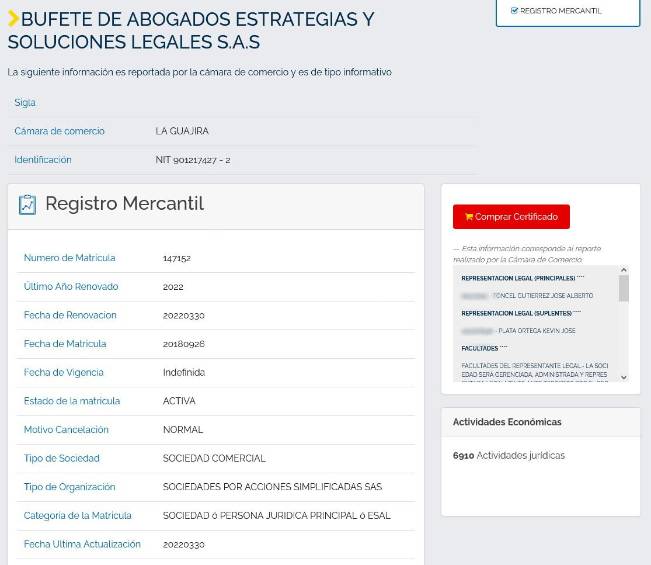The height and width of the screenshot is (565, 651).
Task: Click the Actividades Económicas heading
Action: point(507,422)
